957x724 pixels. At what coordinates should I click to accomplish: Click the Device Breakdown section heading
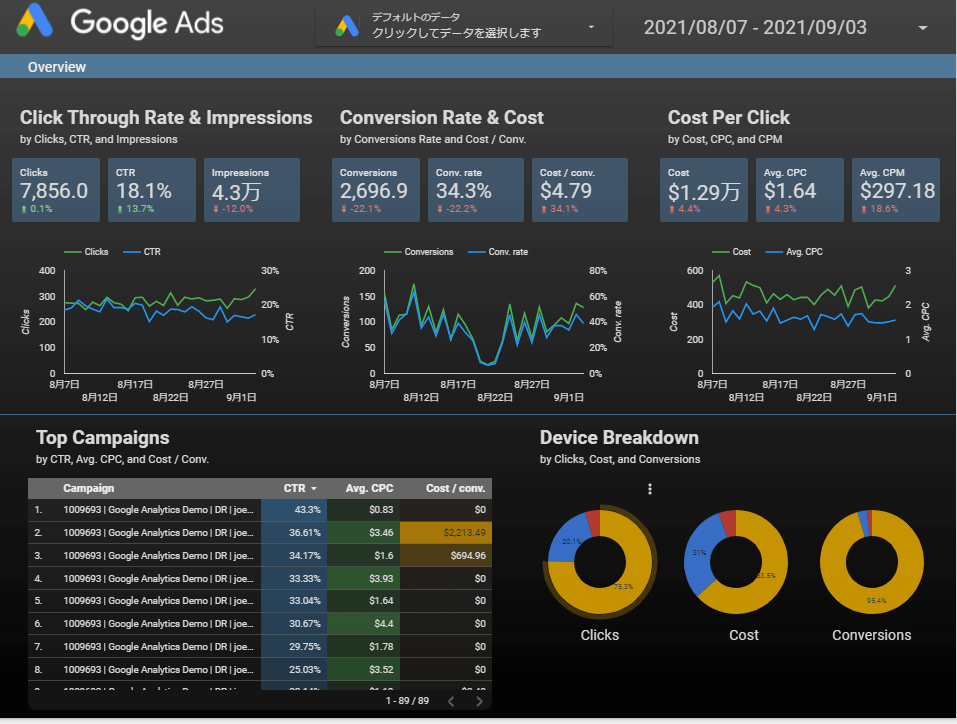(619, 438)
